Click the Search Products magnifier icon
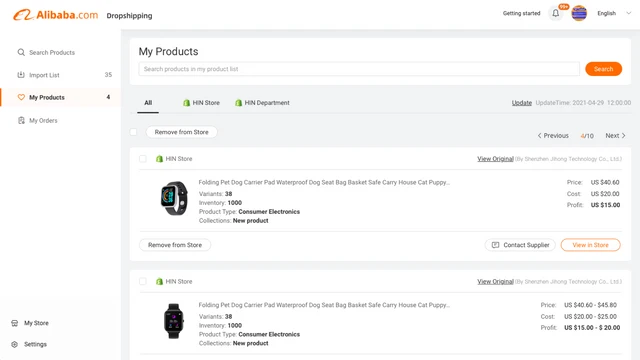The height and width of the screenshot is (360, 640). [x=21, y=52]
